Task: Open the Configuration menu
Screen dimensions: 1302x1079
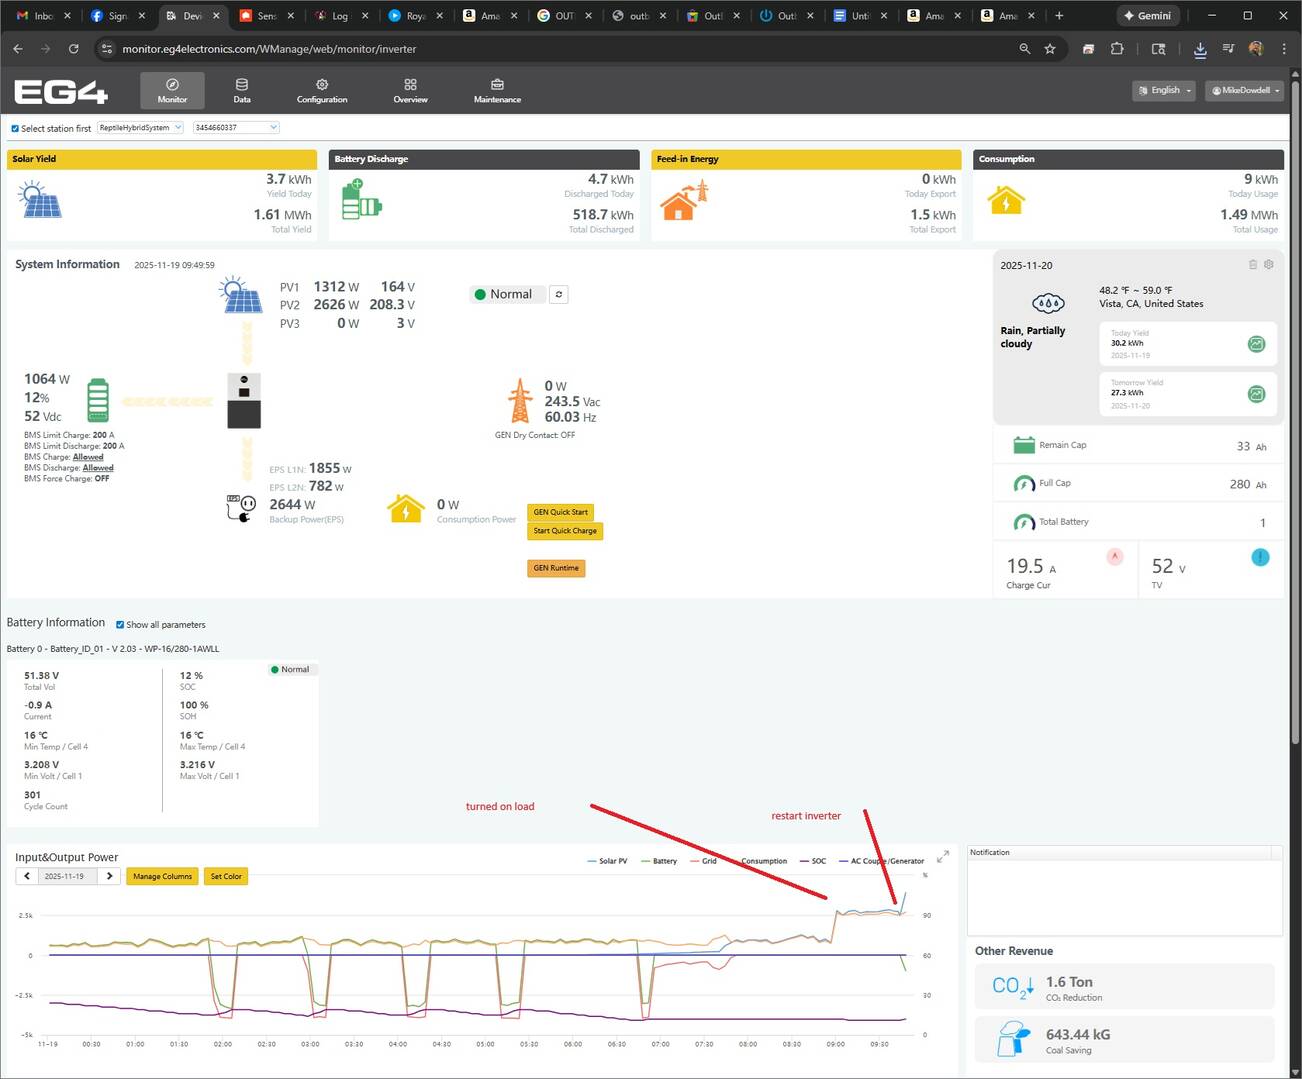Action: click(x=322, y=90)
